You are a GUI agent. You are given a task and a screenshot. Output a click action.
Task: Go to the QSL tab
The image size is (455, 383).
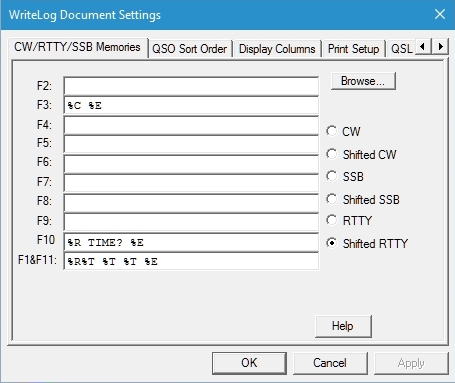pos(402,49)
